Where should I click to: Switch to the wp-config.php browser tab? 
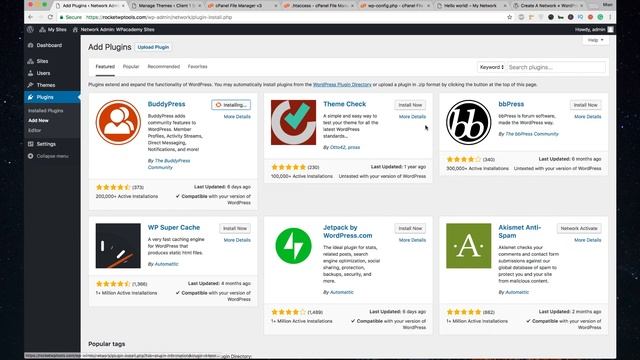click(x=394, y=6)
